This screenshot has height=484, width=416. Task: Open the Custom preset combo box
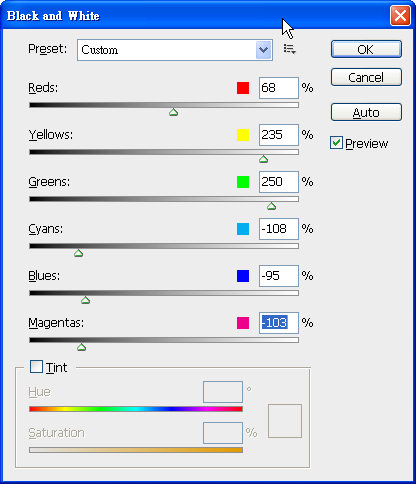[175, 50]
